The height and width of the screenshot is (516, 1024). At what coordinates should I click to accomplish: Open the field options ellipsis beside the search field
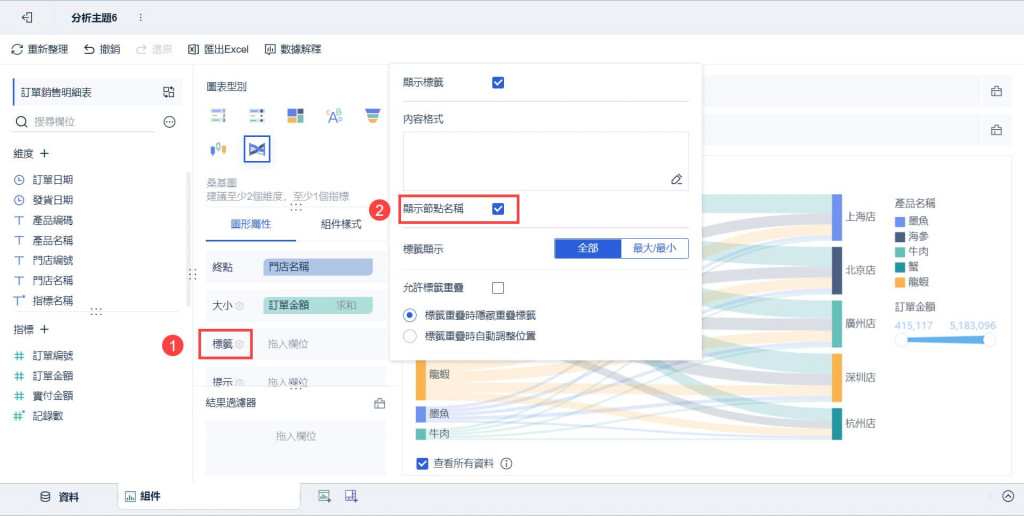(170, 121)
